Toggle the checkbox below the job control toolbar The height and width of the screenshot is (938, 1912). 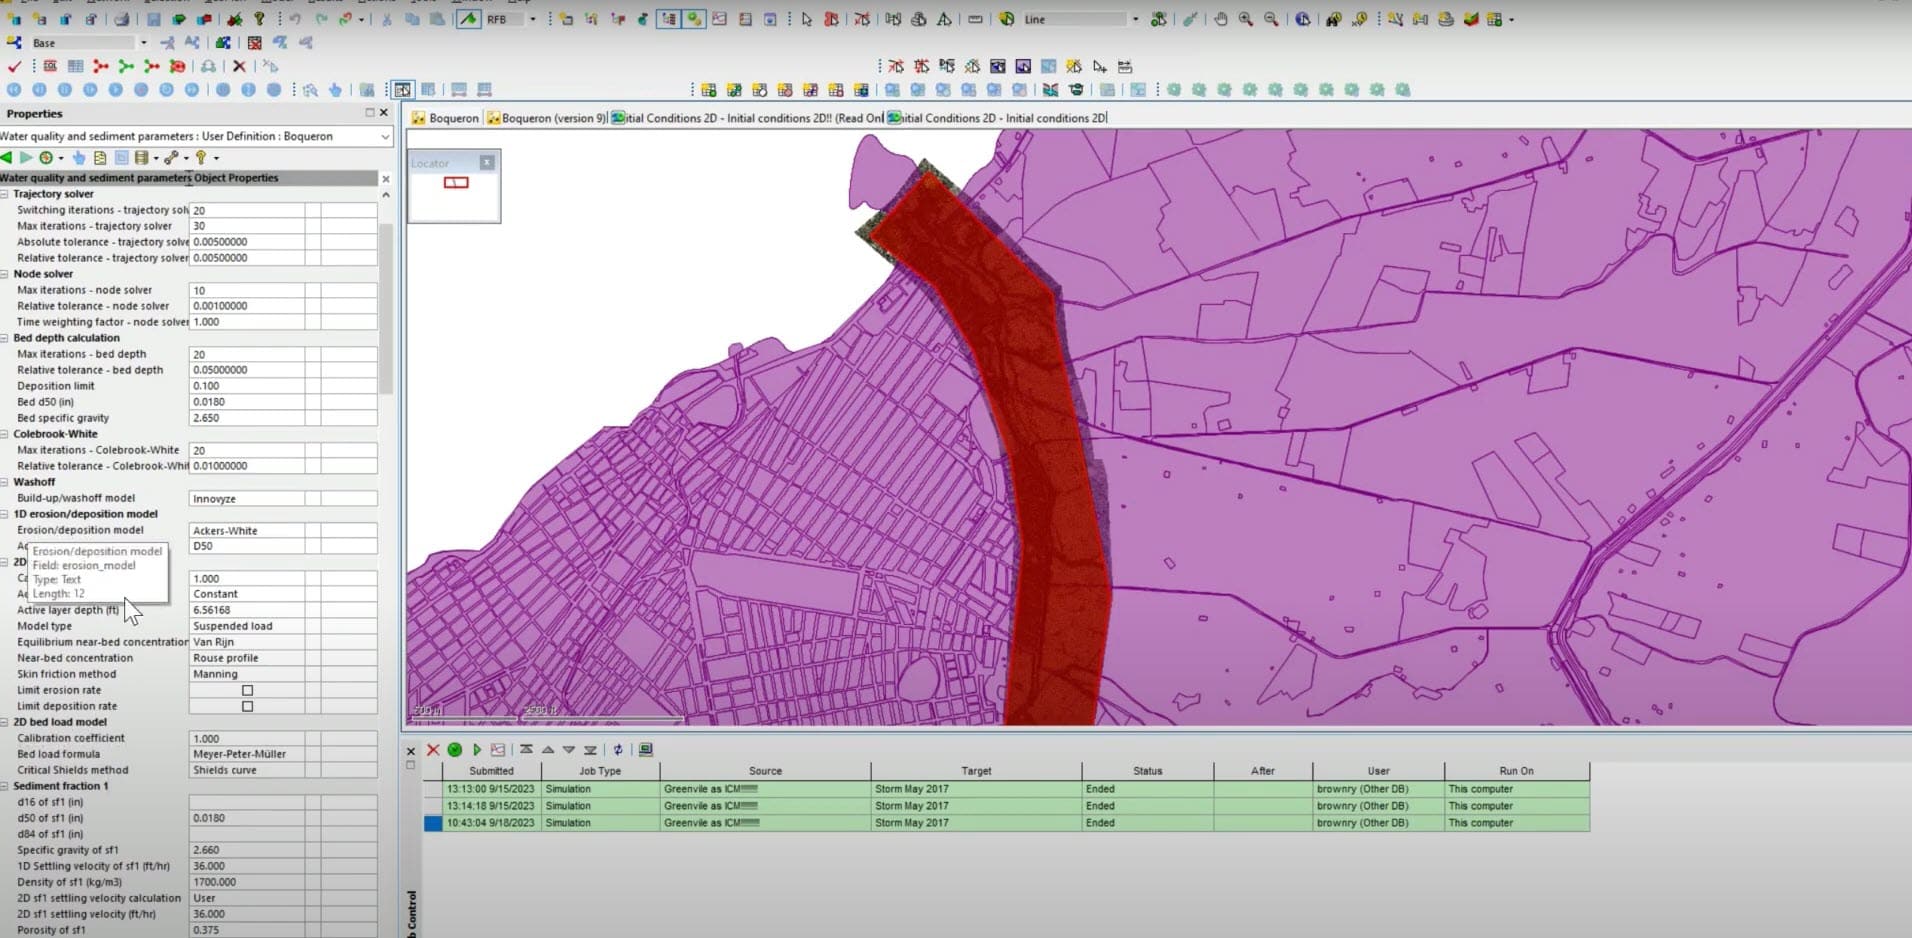[x=410, y=765]
